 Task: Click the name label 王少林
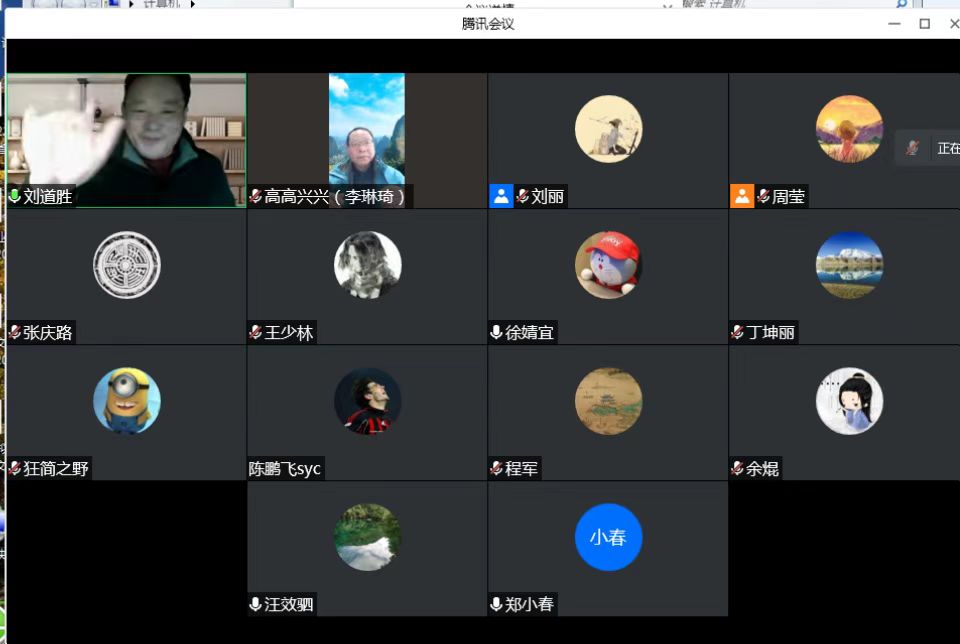pyautogui.click(x=289, y=333)
